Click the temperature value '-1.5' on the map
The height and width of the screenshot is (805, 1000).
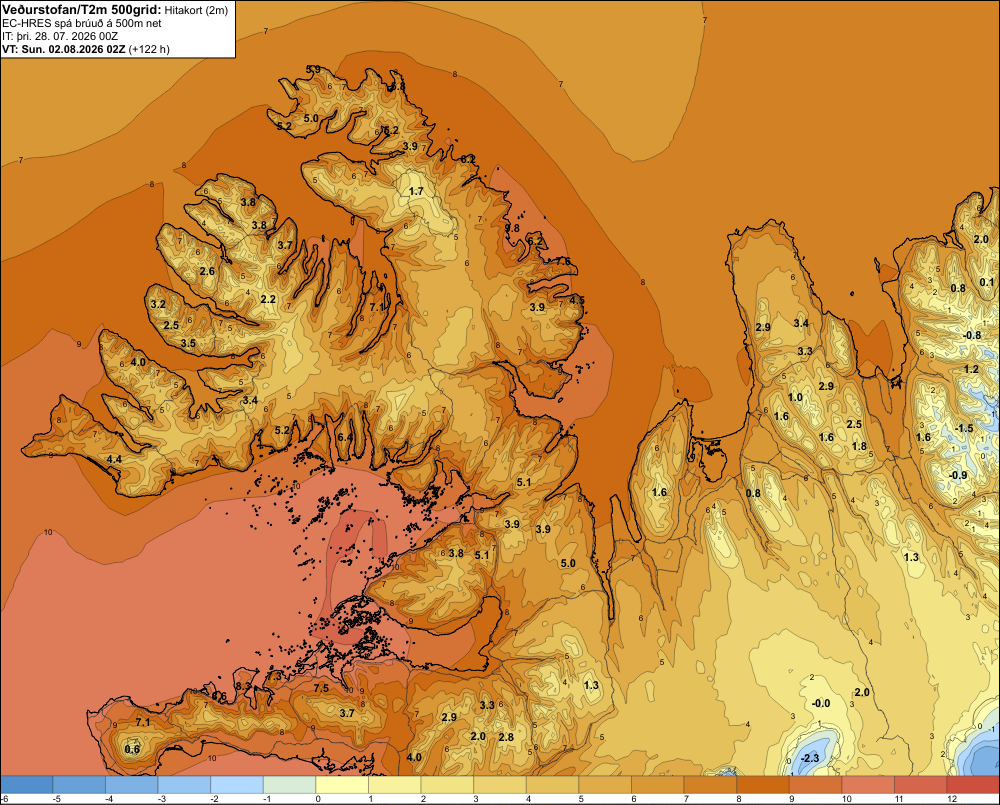point(964,428)
